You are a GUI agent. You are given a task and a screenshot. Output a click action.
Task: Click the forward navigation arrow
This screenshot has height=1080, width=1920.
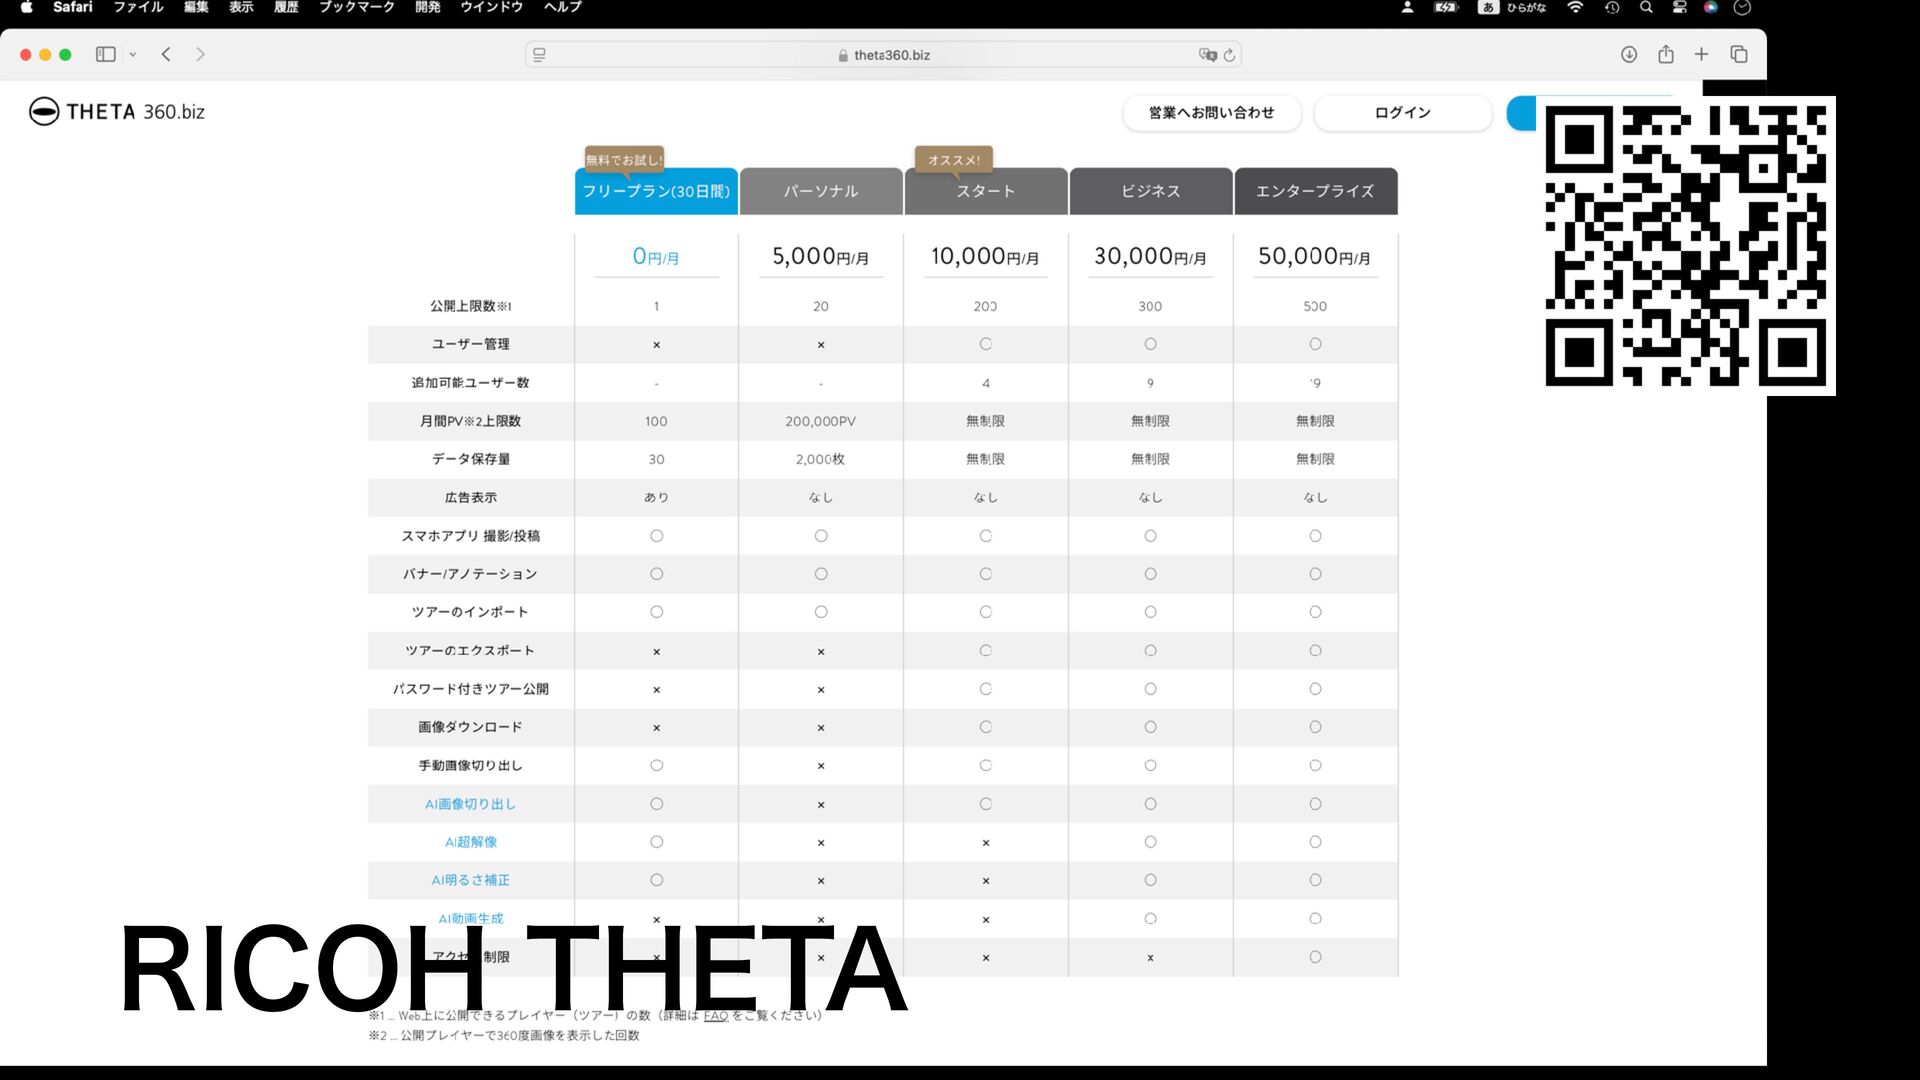tap(200, 54)
